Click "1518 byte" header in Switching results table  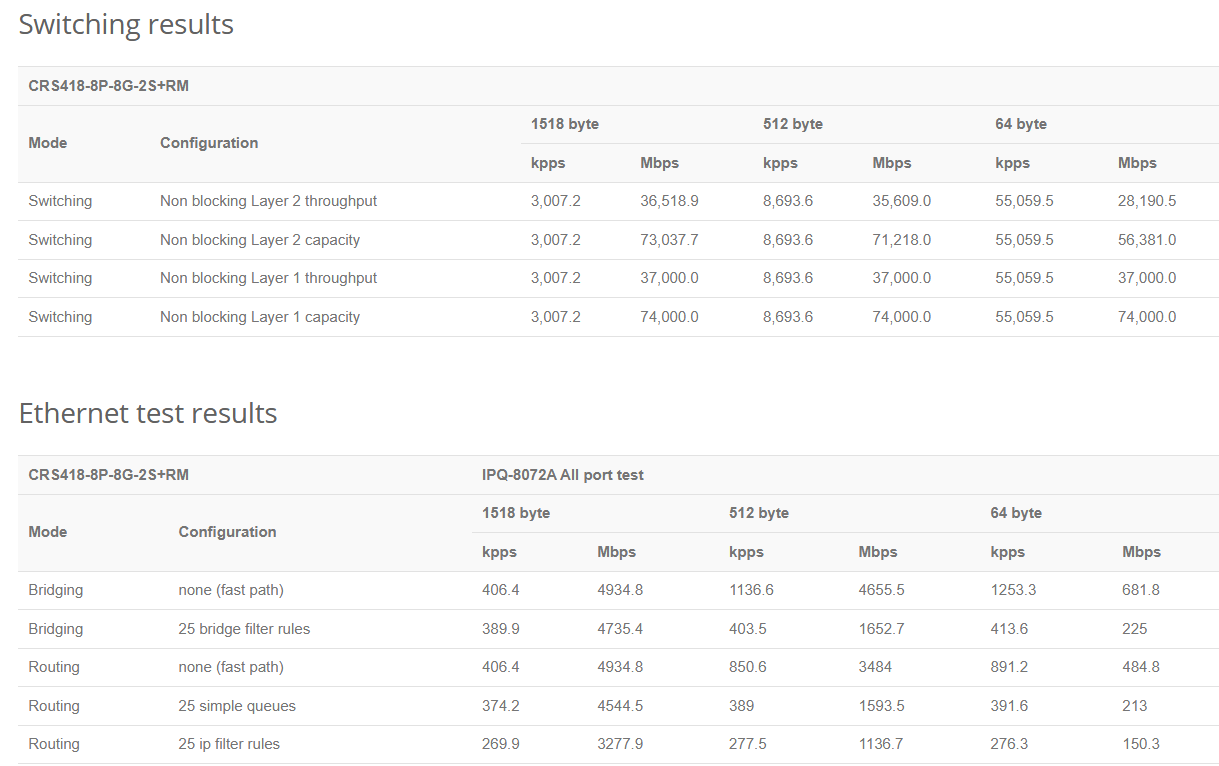(x=564, y=124)
